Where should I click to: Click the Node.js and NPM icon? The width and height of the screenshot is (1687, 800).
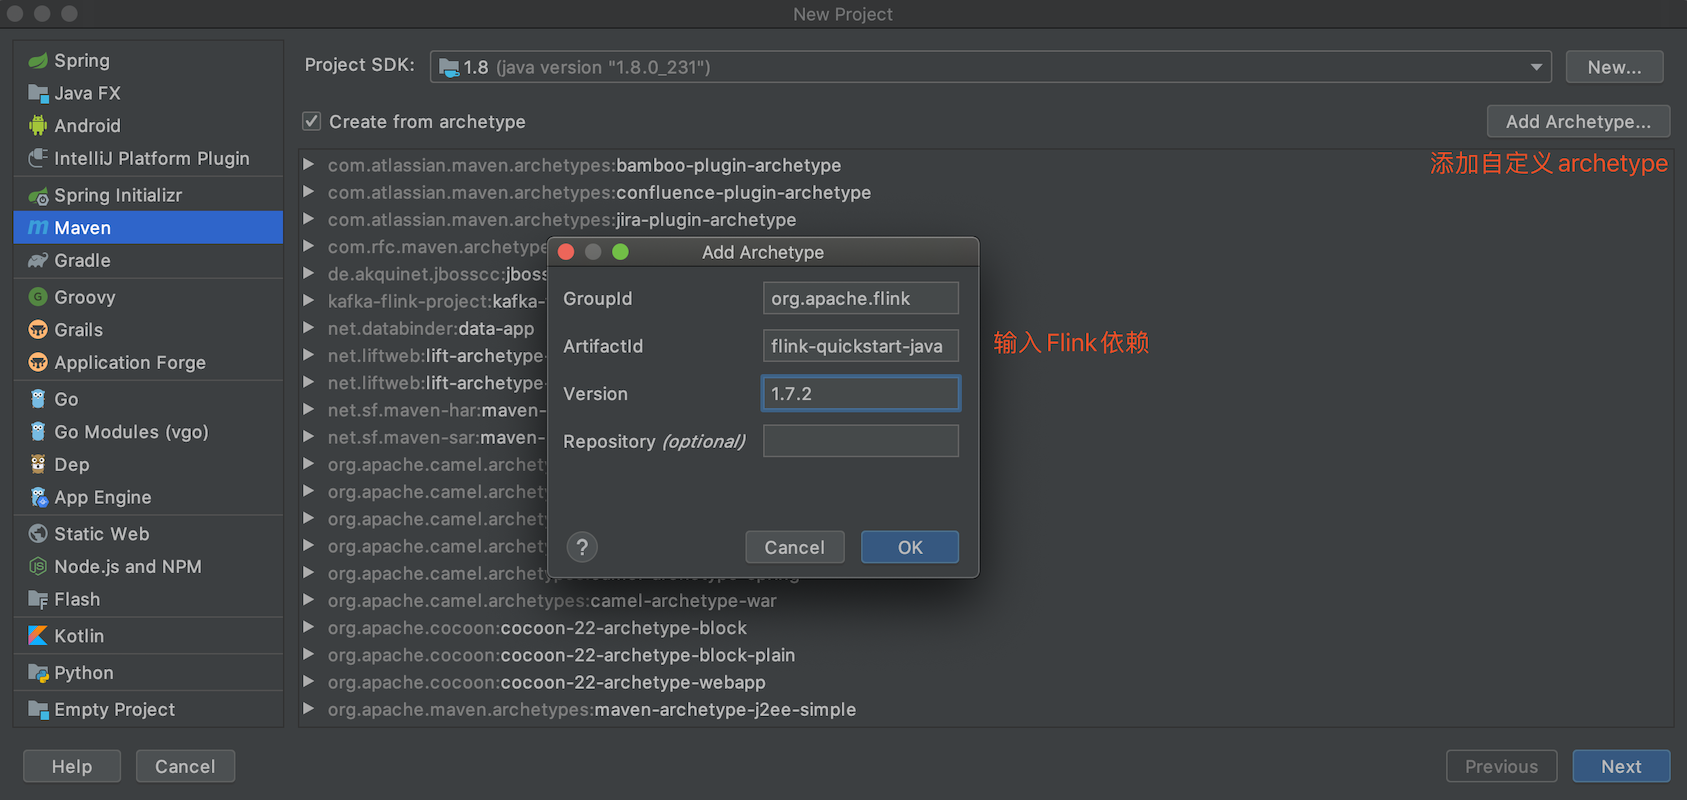click(x=38, y=567)
